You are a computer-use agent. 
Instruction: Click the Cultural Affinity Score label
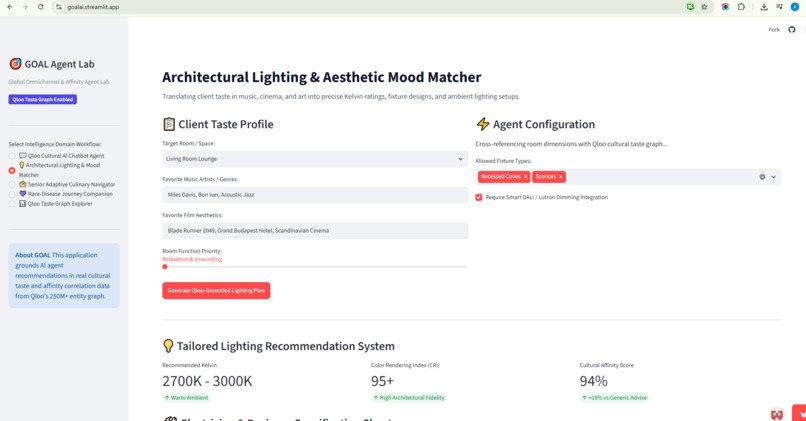point(607,365)
